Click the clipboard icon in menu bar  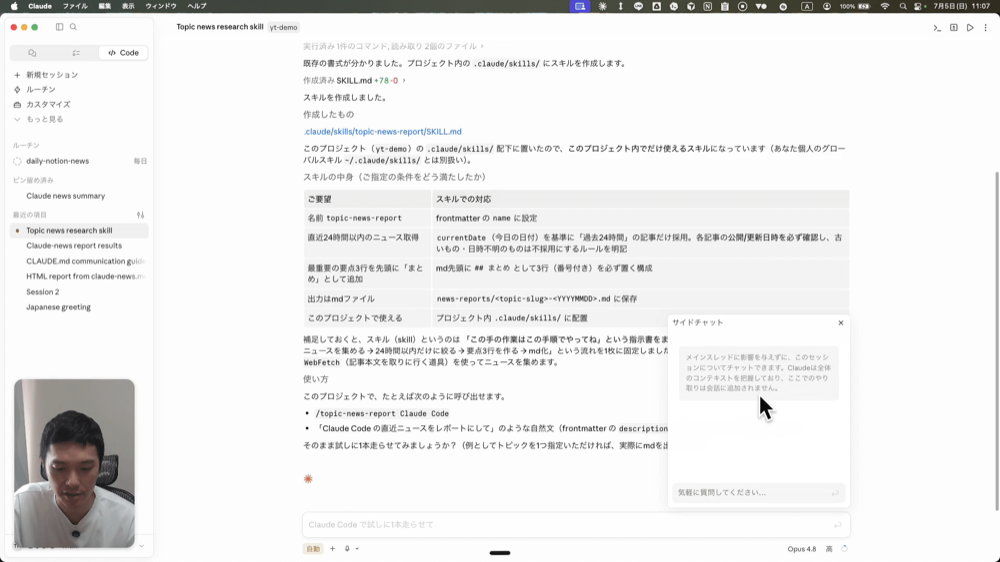(725, 6)
